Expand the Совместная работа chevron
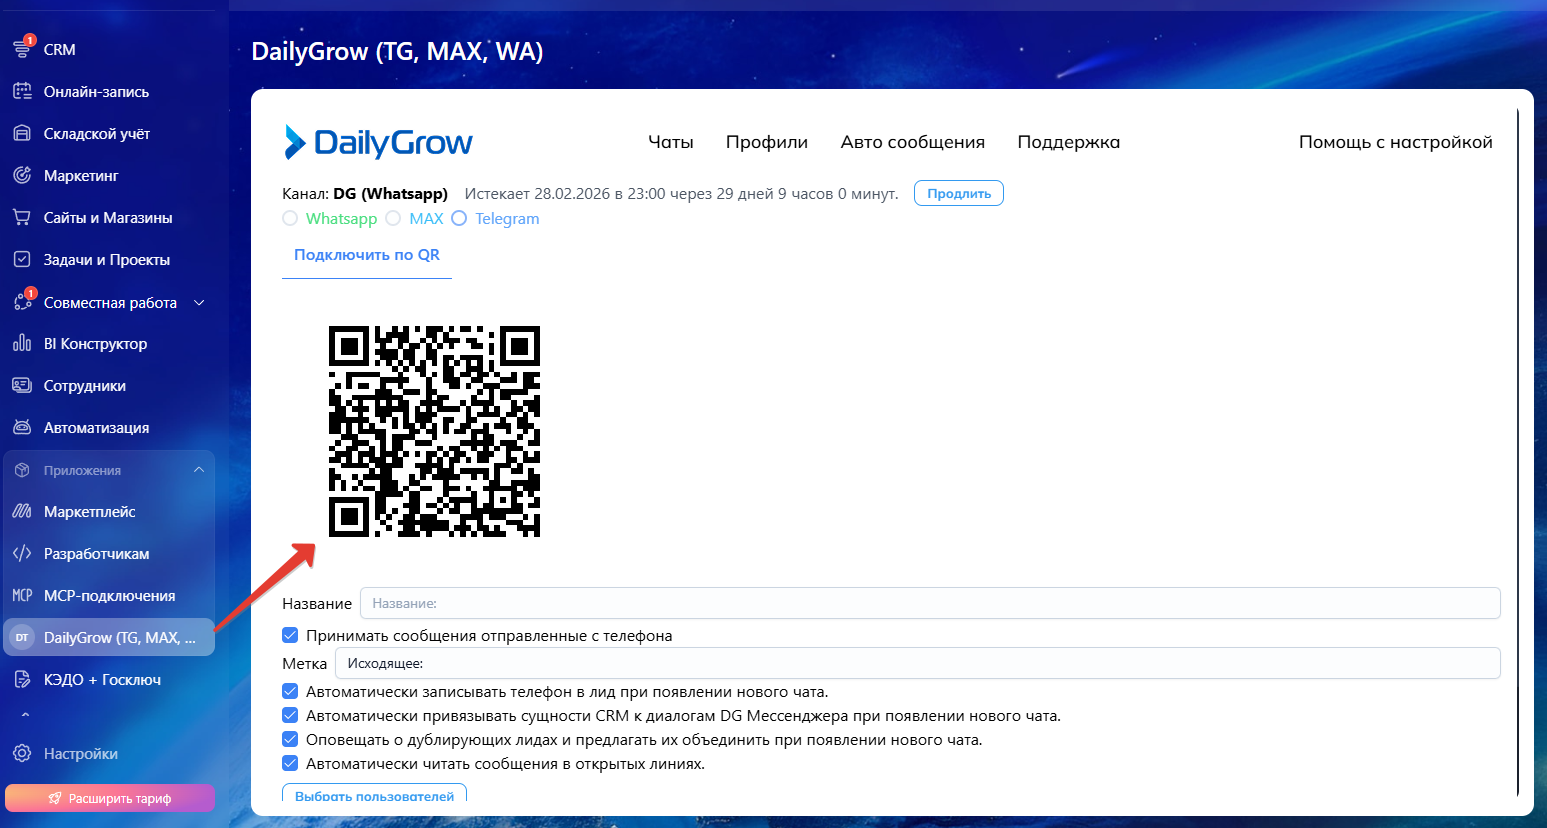Image resolution: width=1547 pixels, height=828 pixels. [199, 302]
